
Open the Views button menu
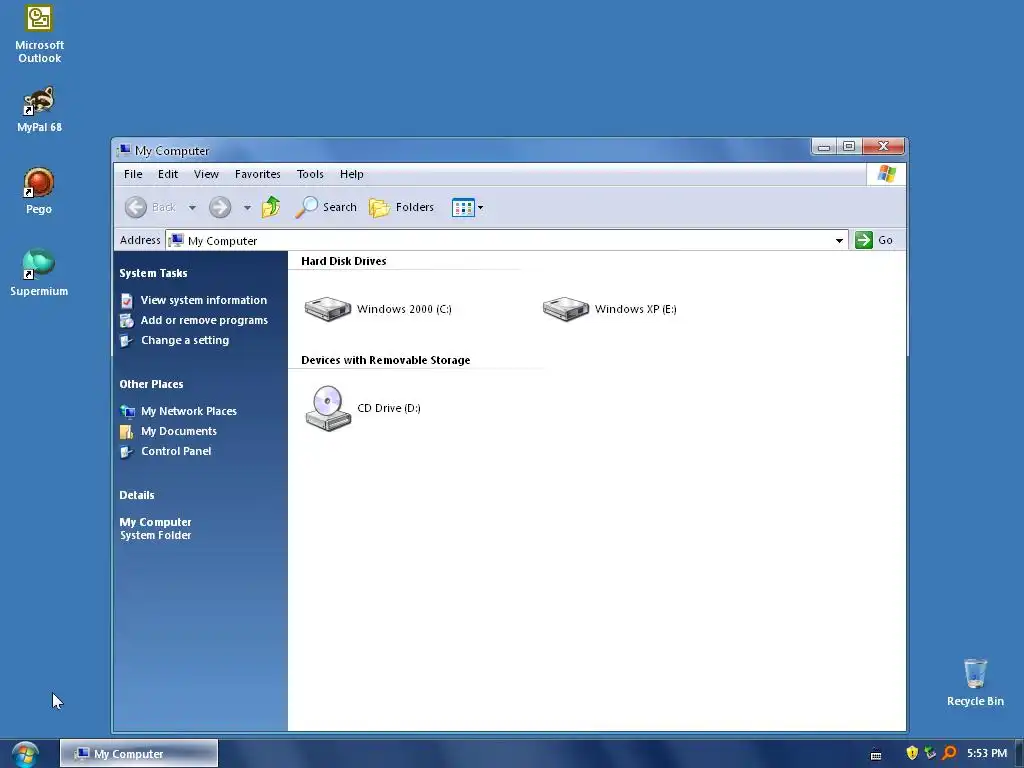(467, 208)
